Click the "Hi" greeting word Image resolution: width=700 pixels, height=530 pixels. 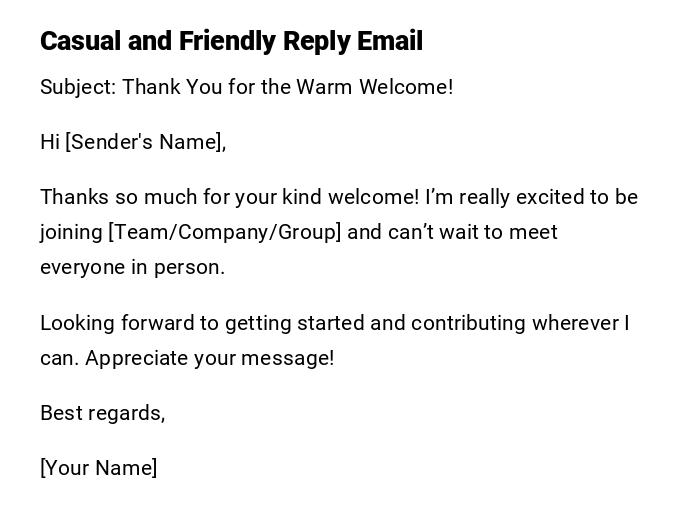50,142
